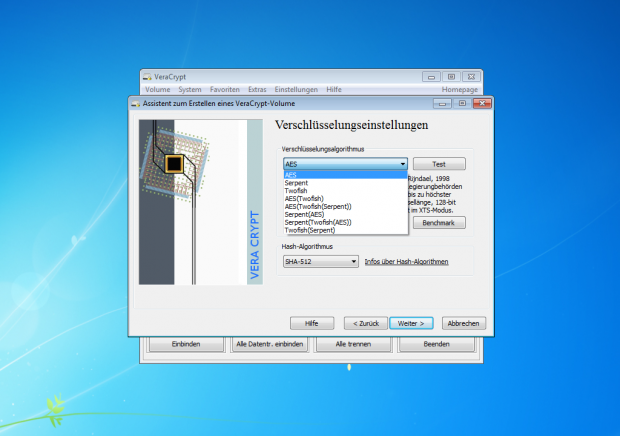Choose Twofish(Serpent) option

point(345,230)
